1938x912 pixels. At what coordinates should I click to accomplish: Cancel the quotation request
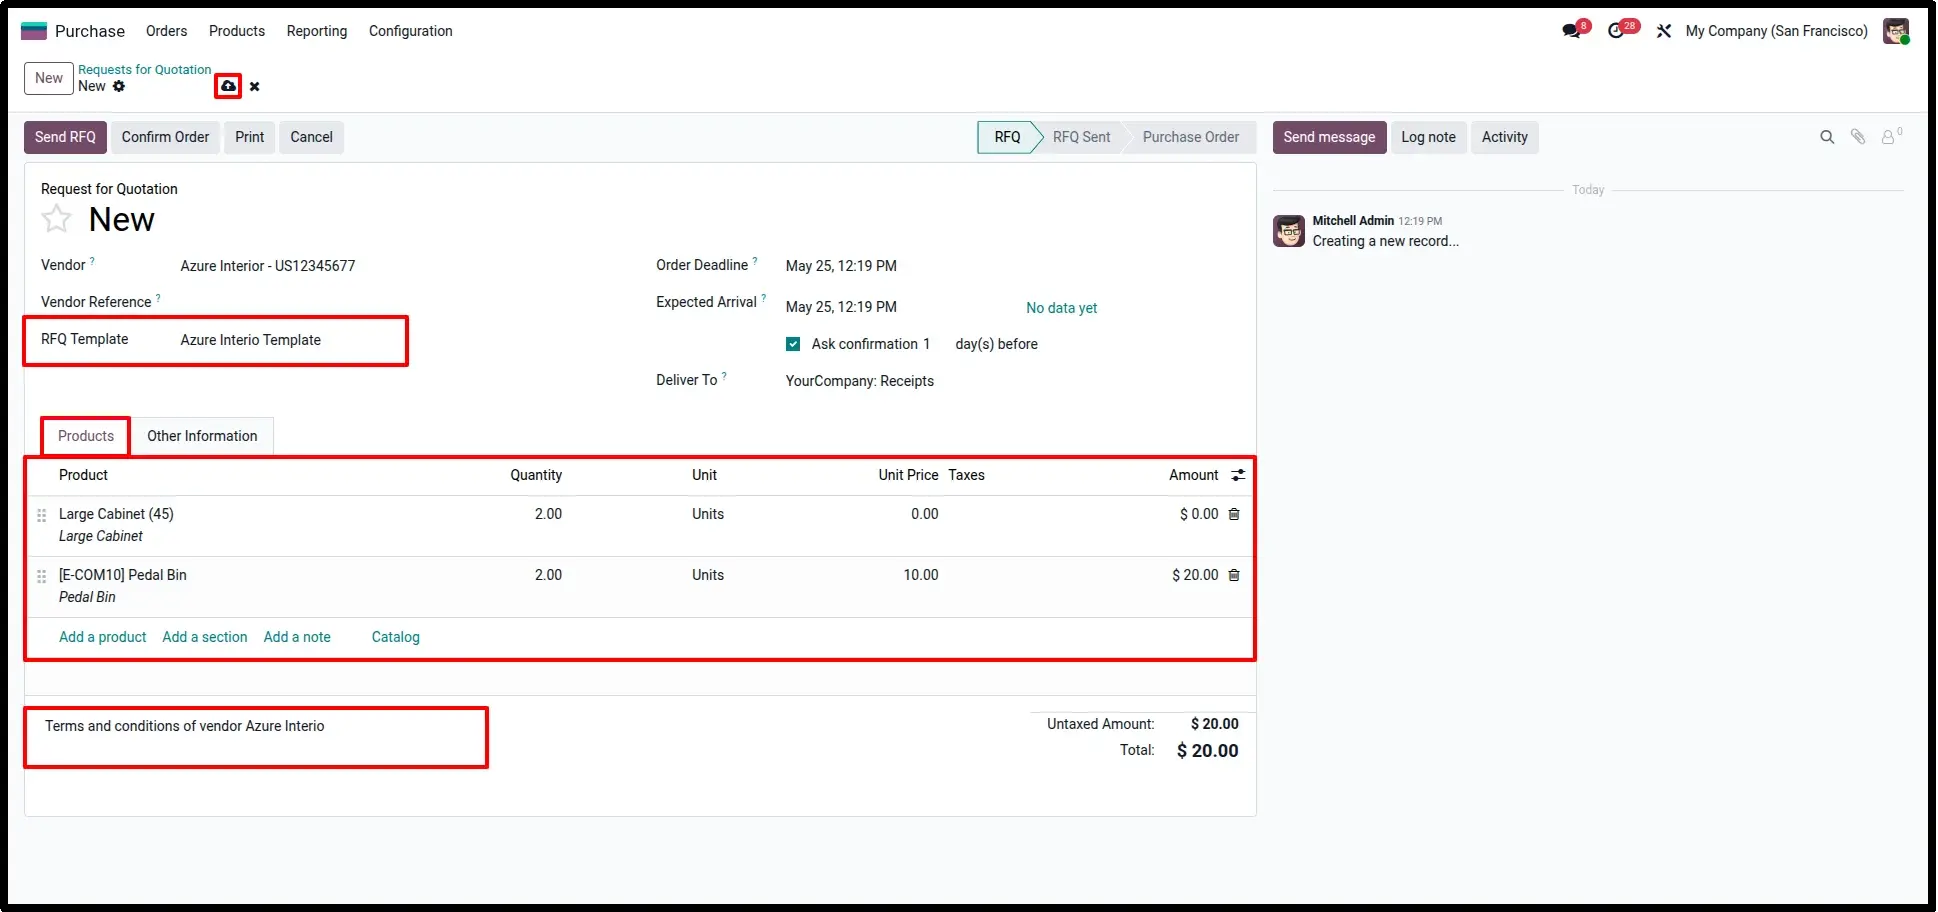click(311, 137)
